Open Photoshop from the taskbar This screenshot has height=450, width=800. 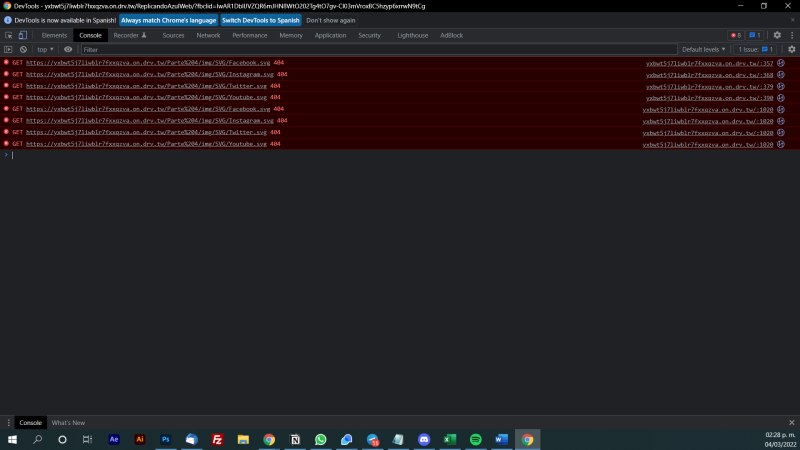tap(165, 439)
